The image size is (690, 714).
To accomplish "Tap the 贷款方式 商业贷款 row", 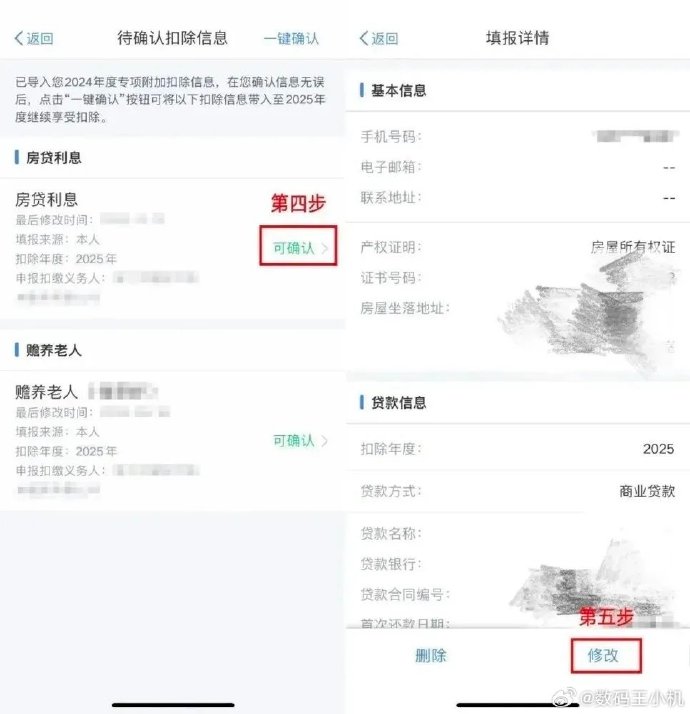I will [x=518, y=491].
